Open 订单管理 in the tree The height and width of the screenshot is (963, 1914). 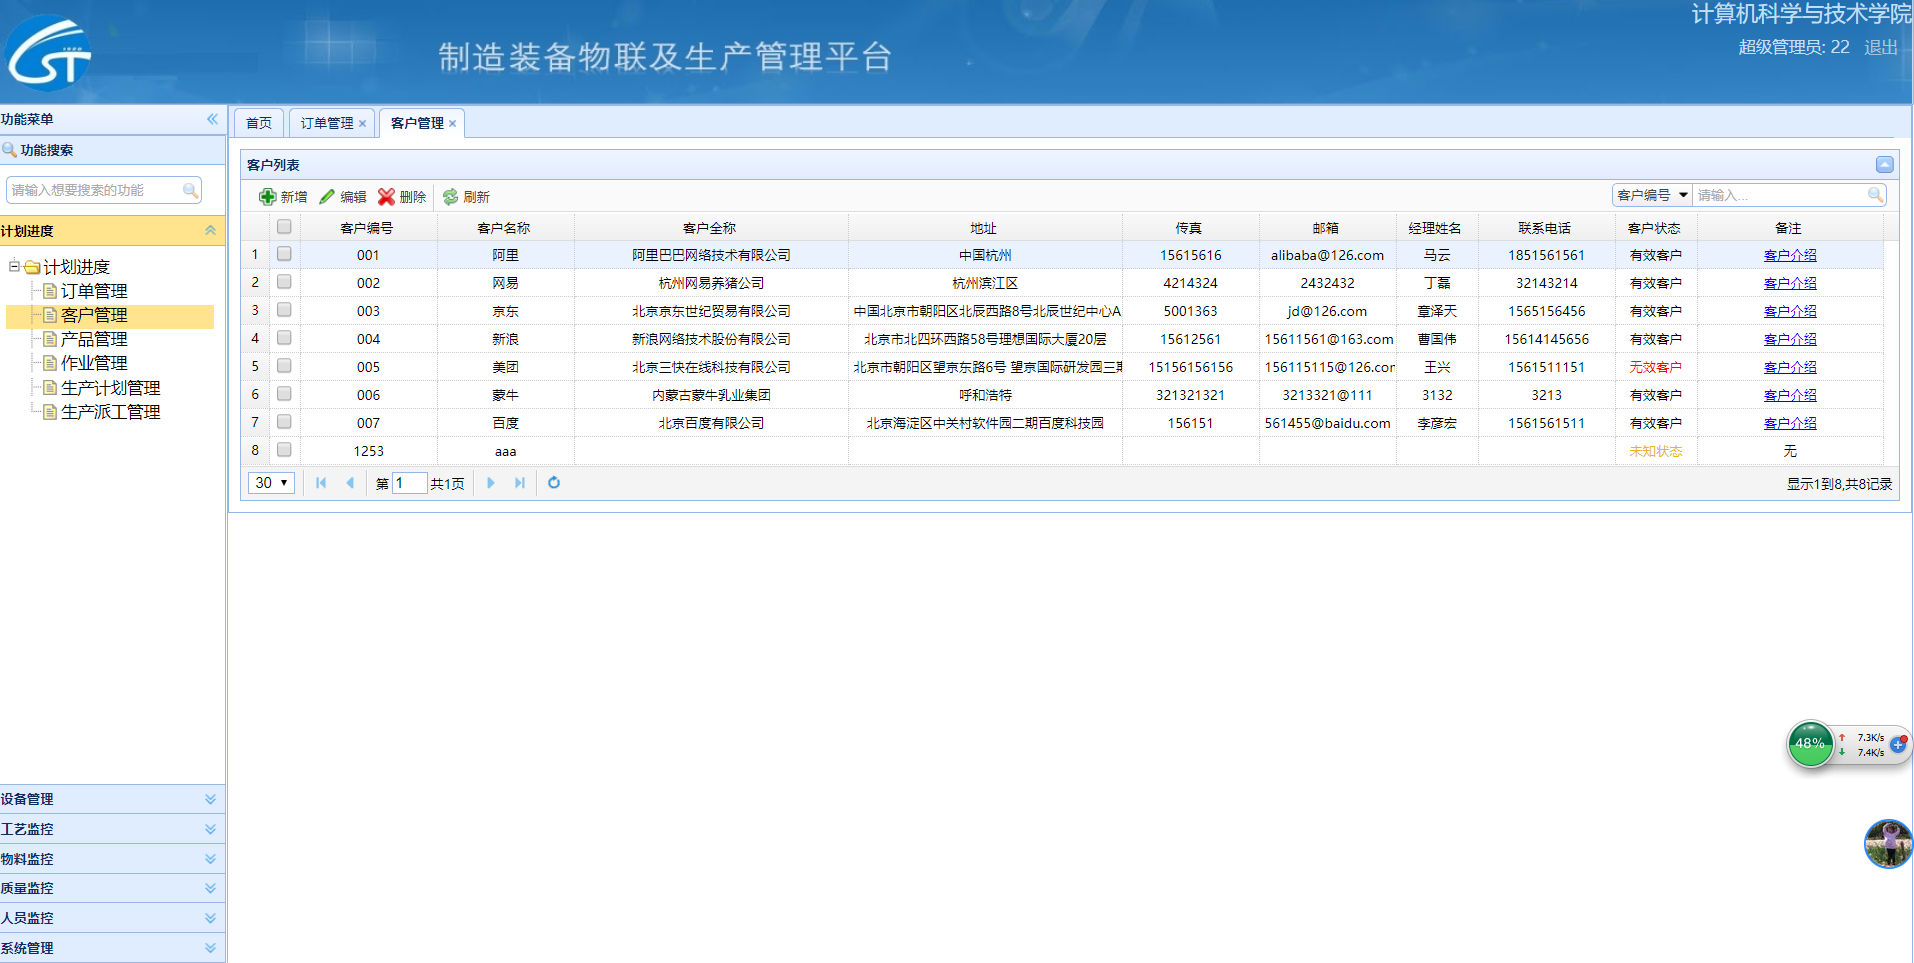pyautogui.click(x=94, y=291)
